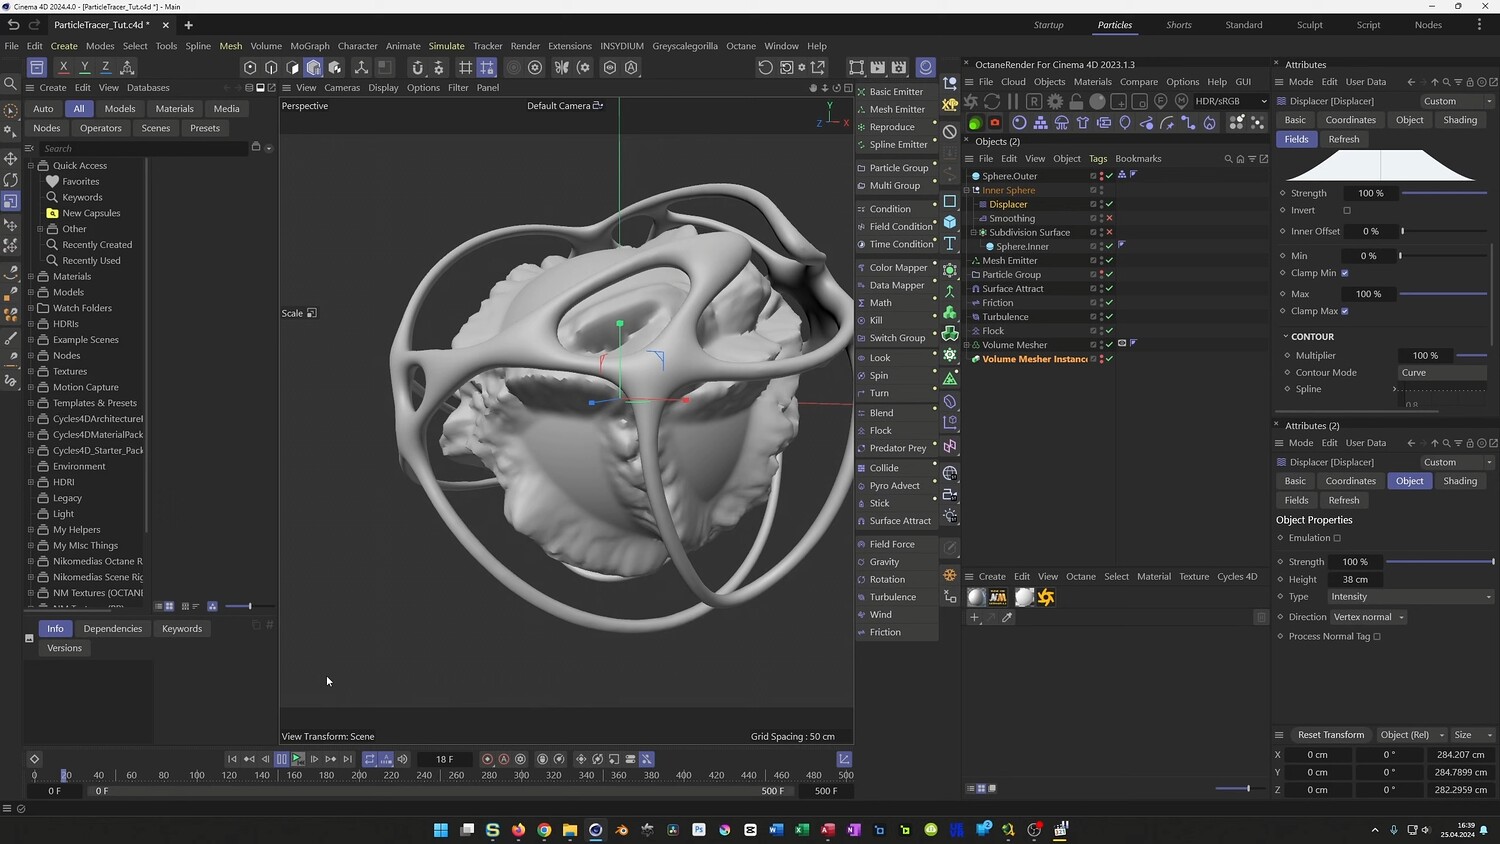Viewport: 1500px width, 844px height.
Task: Undo the last action with the undo arrow
Action: 13,24
